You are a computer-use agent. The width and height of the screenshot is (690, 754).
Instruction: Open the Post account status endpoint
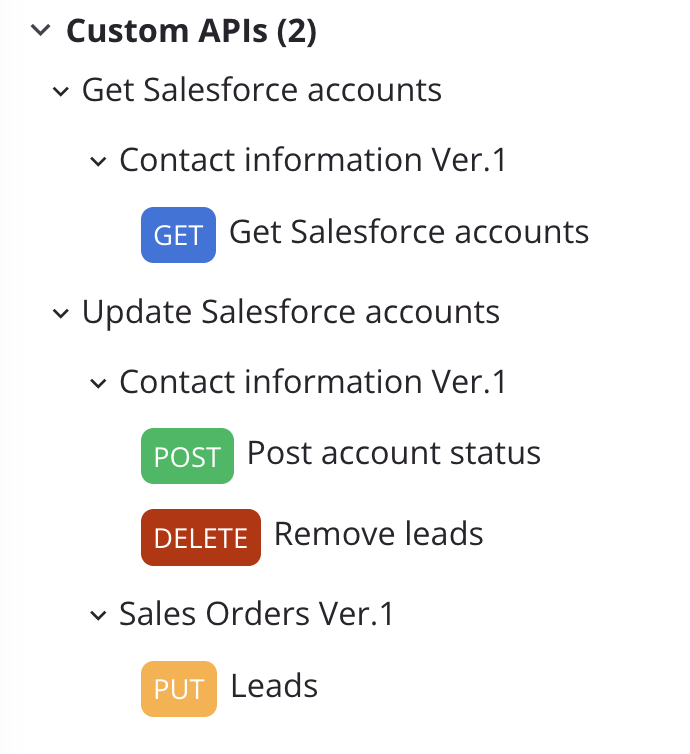[393, 453]
